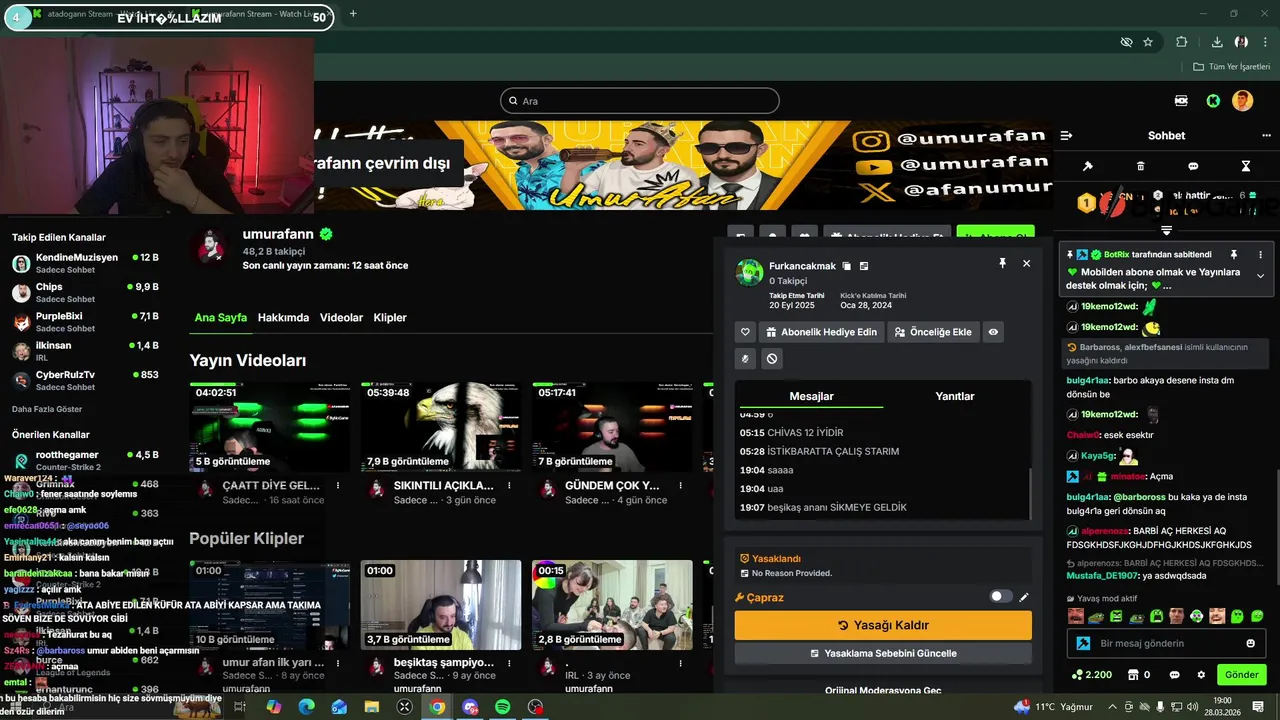Open options for ÇAATT DİYE GEL video

click(338, 486)
